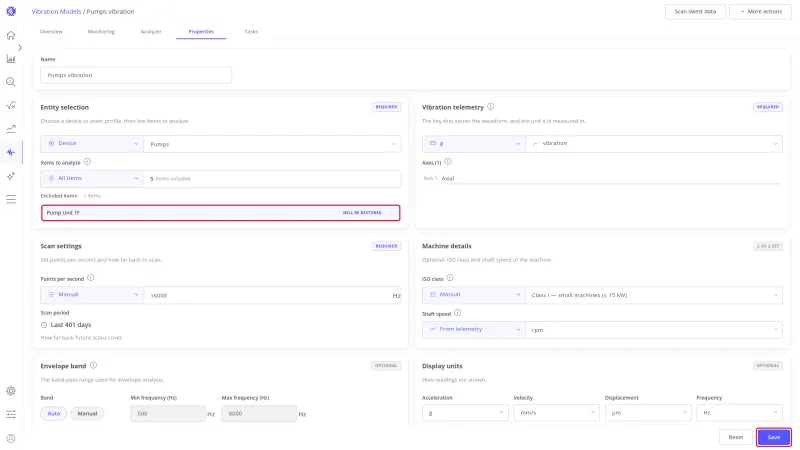800x450 pixels.
Task: Open the square root formula sidebar icon
Action: click(11, 106)
